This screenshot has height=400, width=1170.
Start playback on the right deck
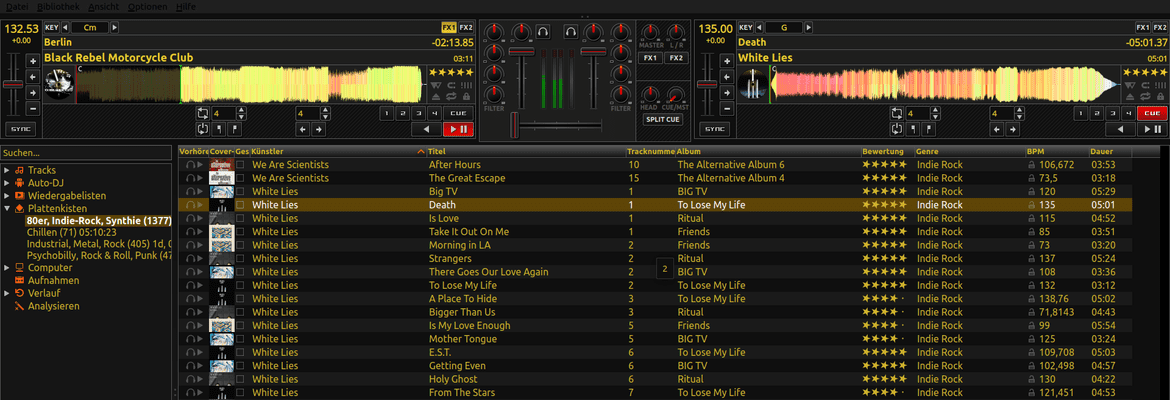click(1152, 129)
